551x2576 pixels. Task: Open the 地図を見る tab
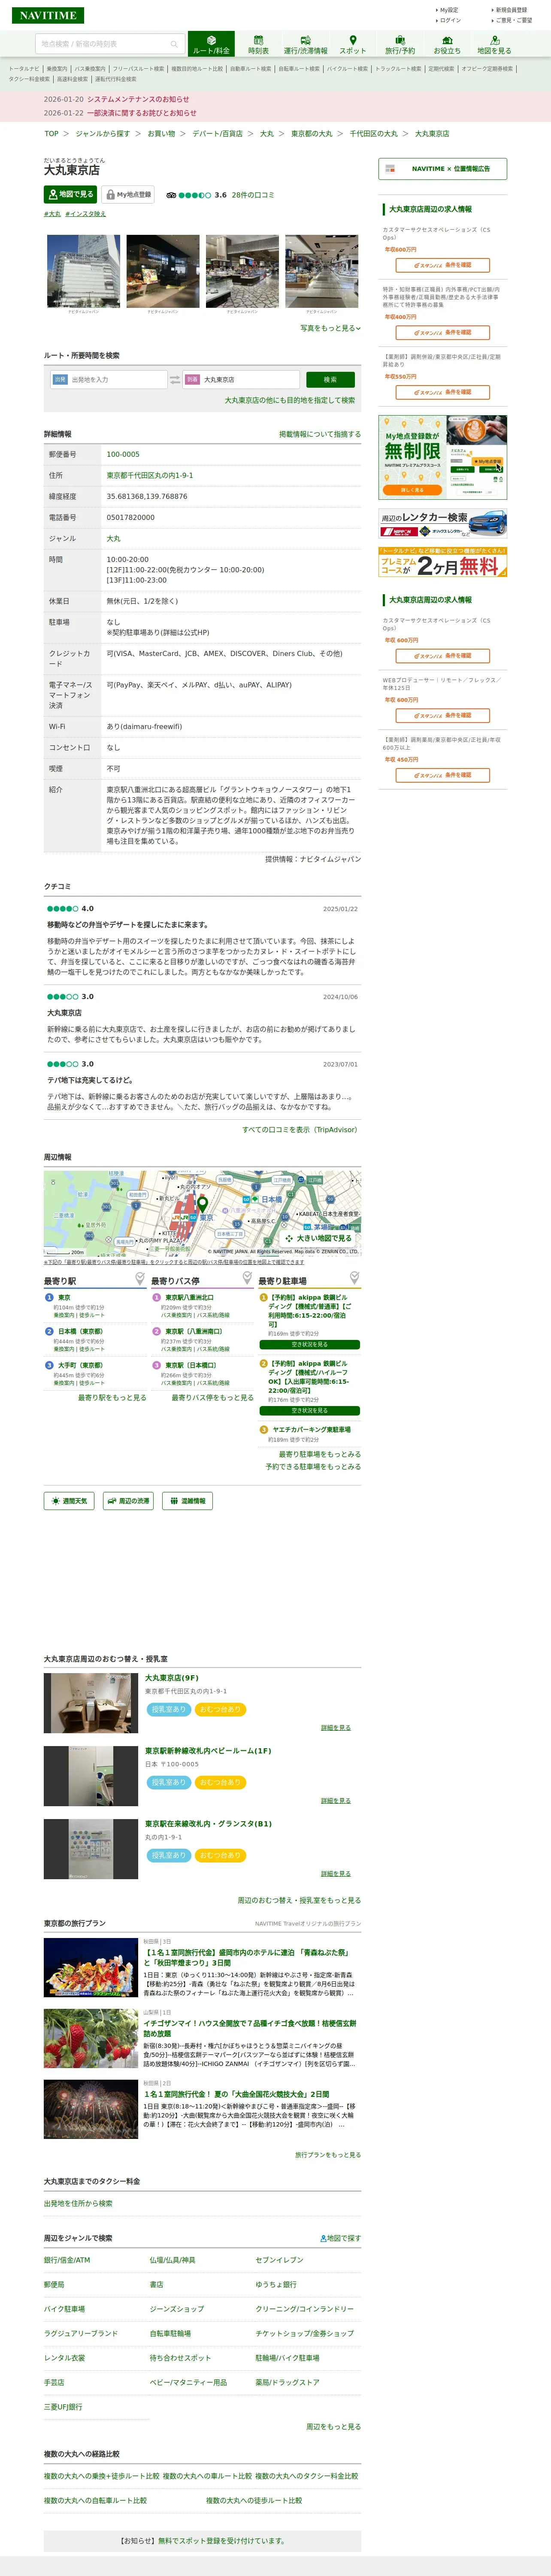[x=494, y=44]
